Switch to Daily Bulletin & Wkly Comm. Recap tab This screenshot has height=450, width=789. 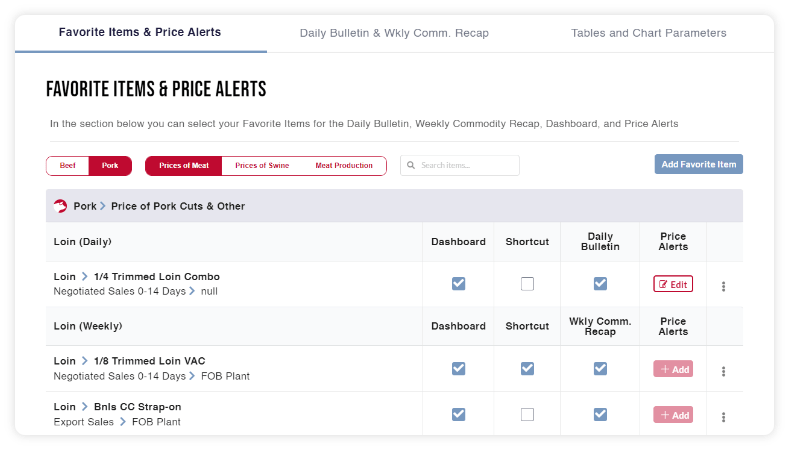394,33
